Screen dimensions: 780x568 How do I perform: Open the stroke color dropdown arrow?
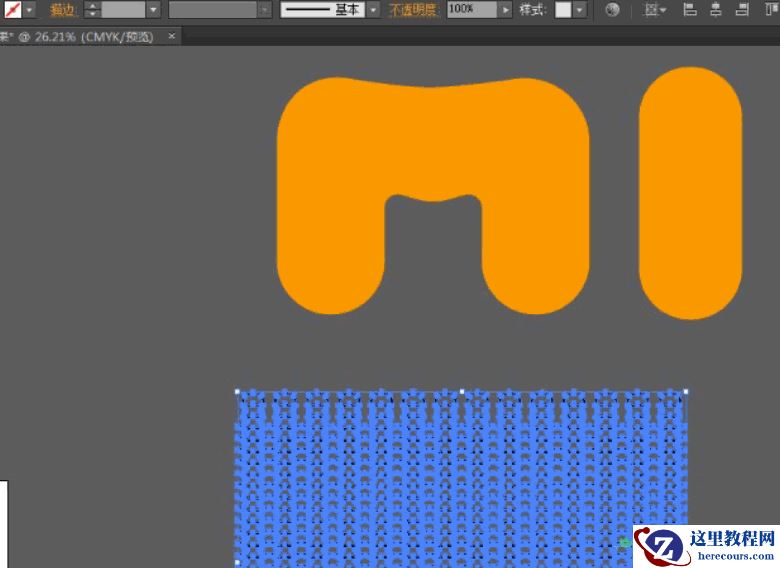pyautogui.click(x=29, y=10)
